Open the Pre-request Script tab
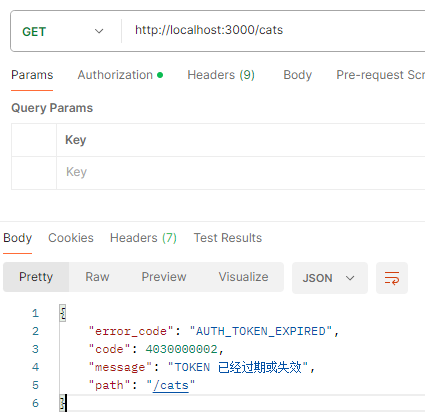 pos(380,75)
